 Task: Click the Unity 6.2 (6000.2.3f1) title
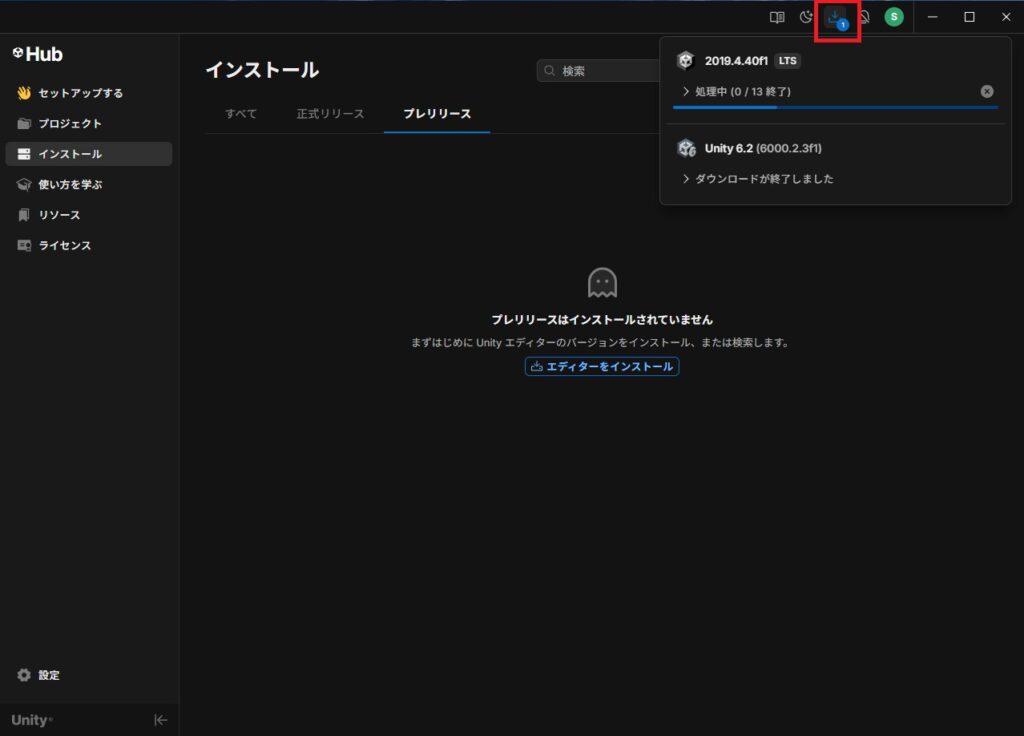[x=763, y=148]
